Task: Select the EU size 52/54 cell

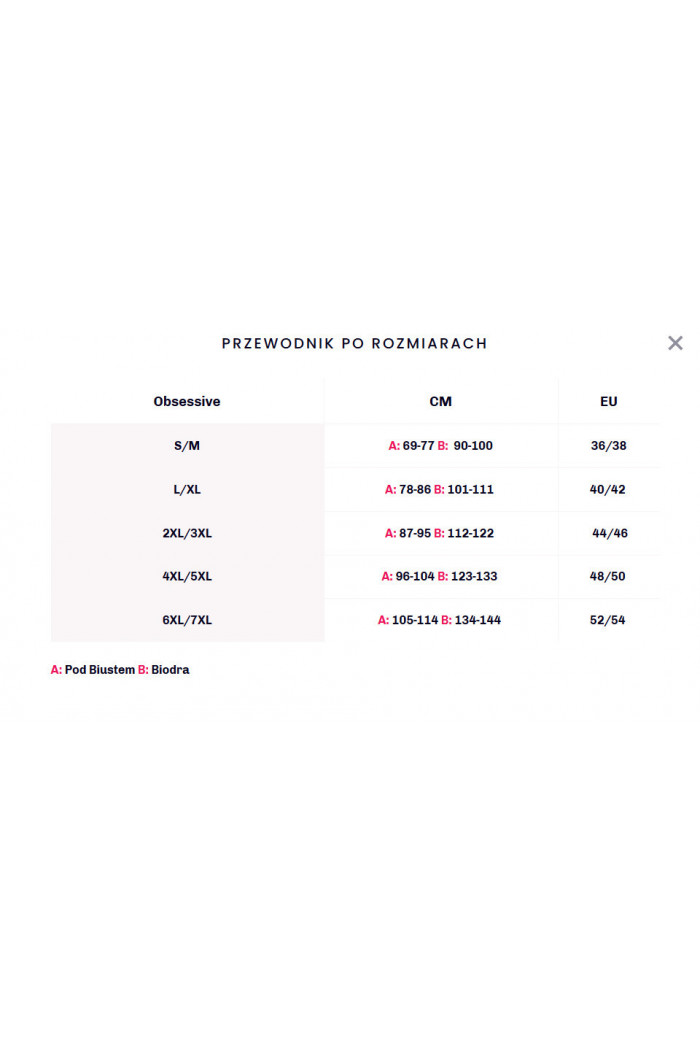Action: click(x=608, y=620)
